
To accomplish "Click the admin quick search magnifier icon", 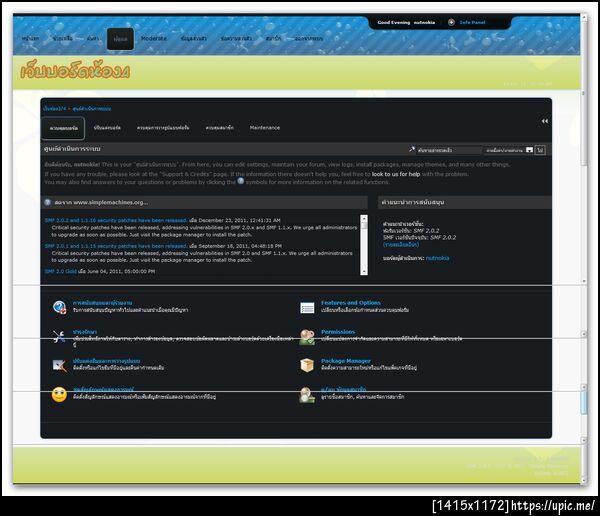I will 412,150.
